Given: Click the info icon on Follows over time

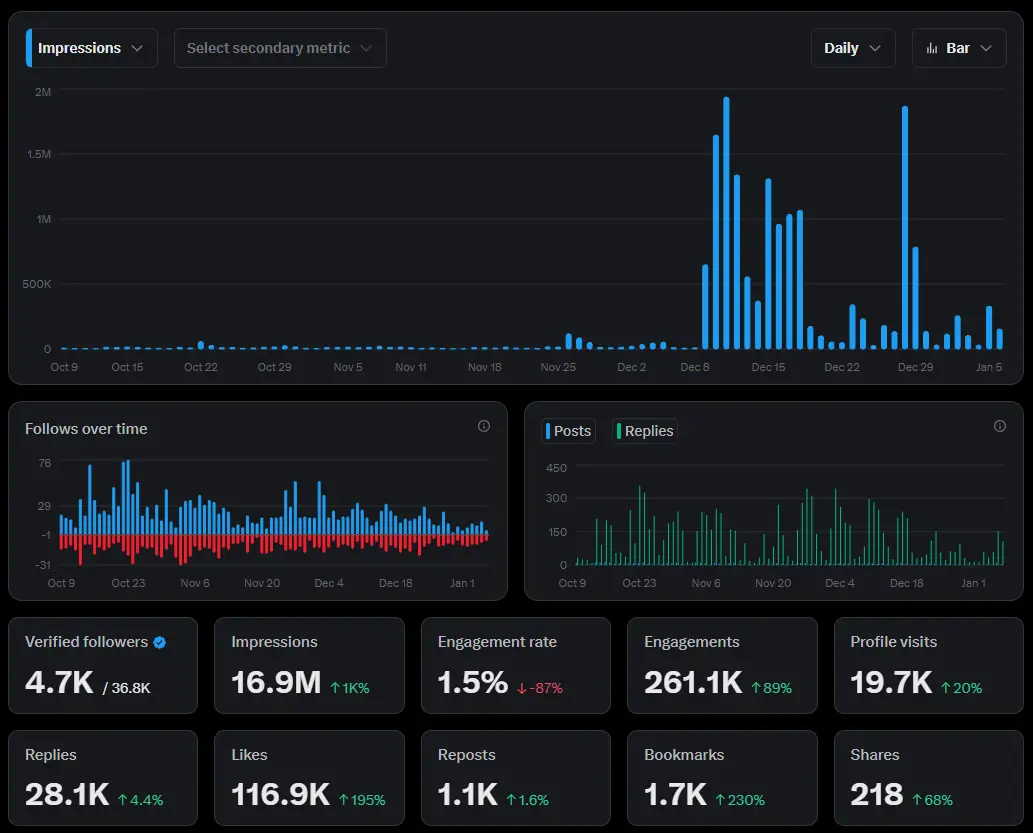Looking at the screenshot, I should [484, 426].
